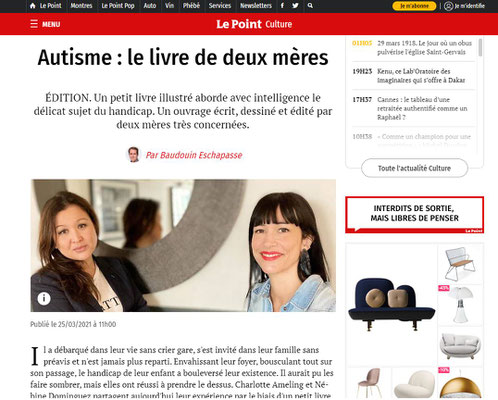This screenshot has width=498, height=400.
Task: Click Toute l'actualité Culture button
Action: 414,168
